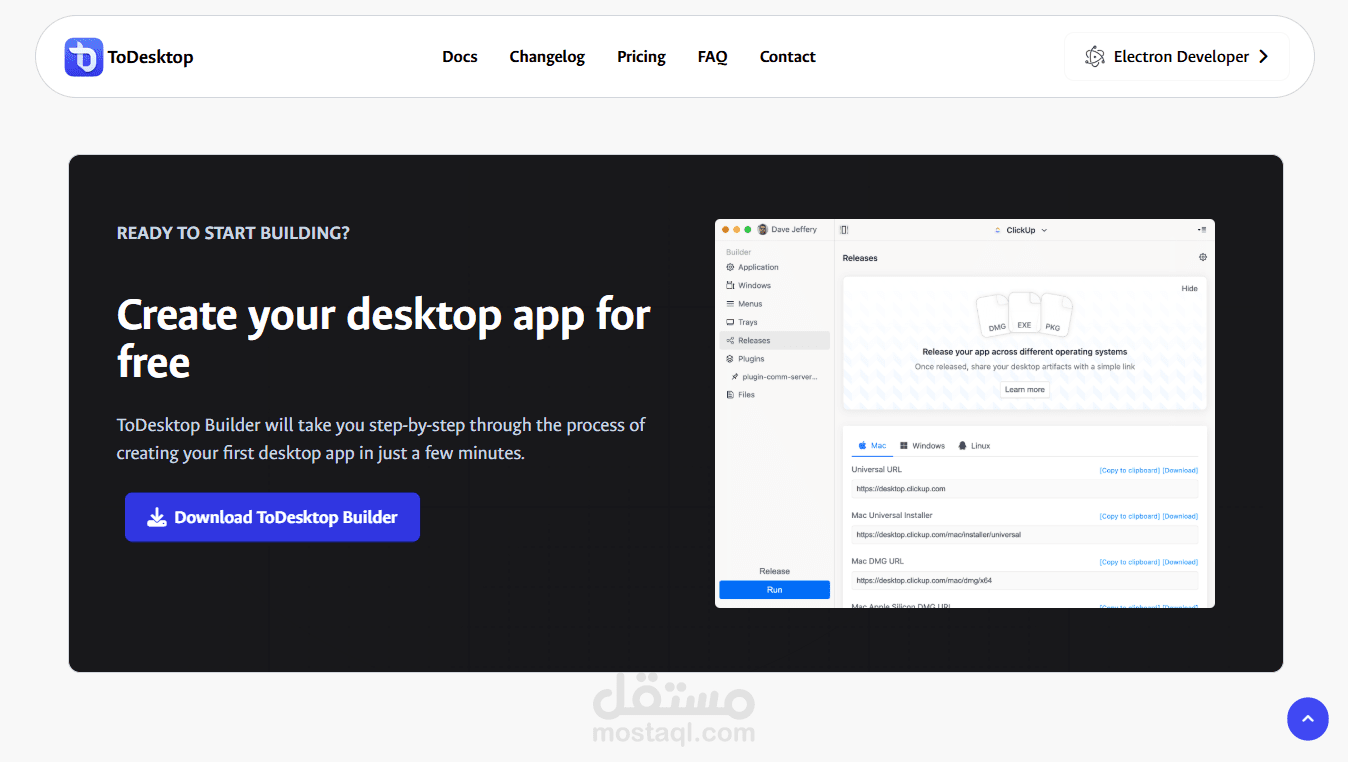Click the DMG file icon
The height and width of the screenshot is (762, 1348).
995,316
